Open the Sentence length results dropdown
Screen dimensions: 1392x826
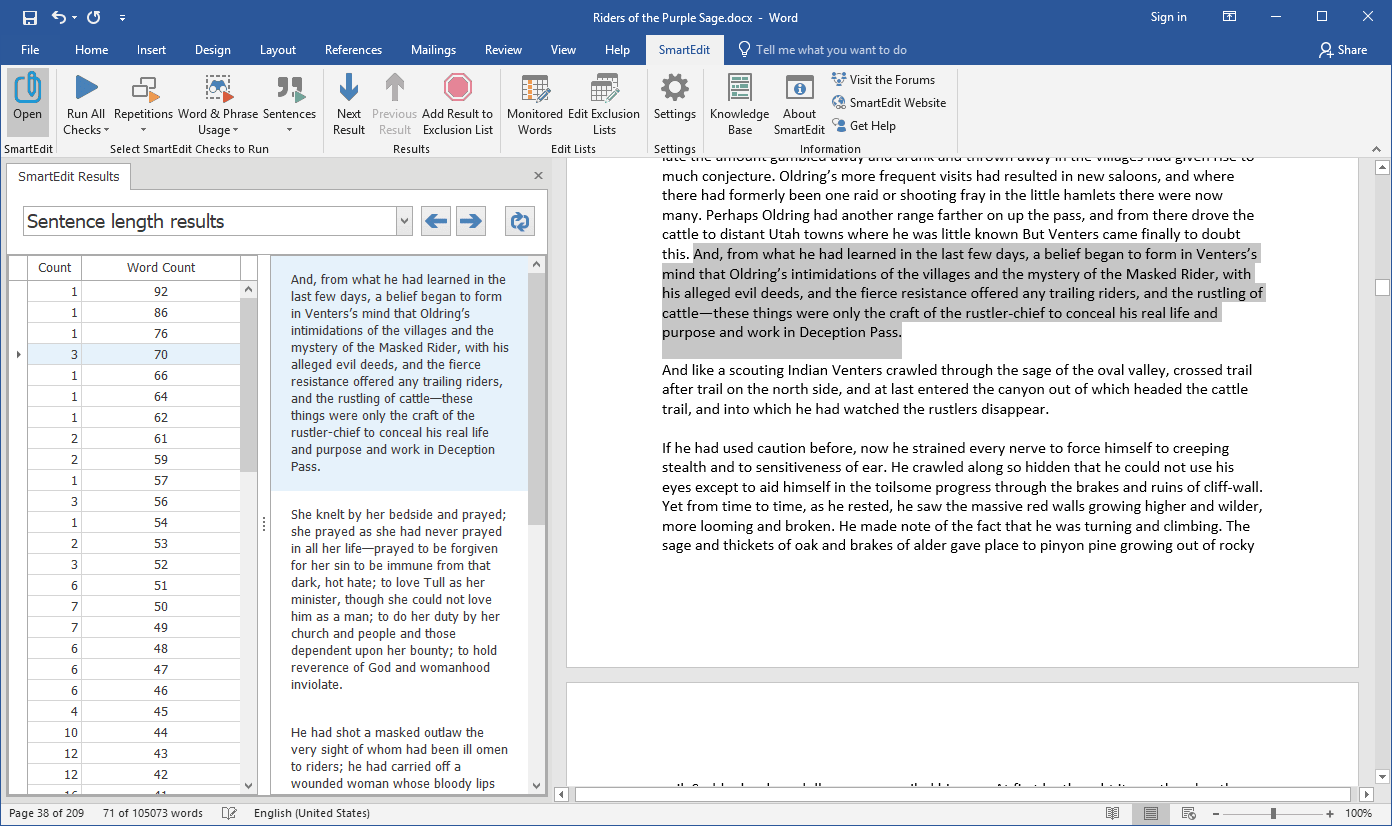(403, 220)
